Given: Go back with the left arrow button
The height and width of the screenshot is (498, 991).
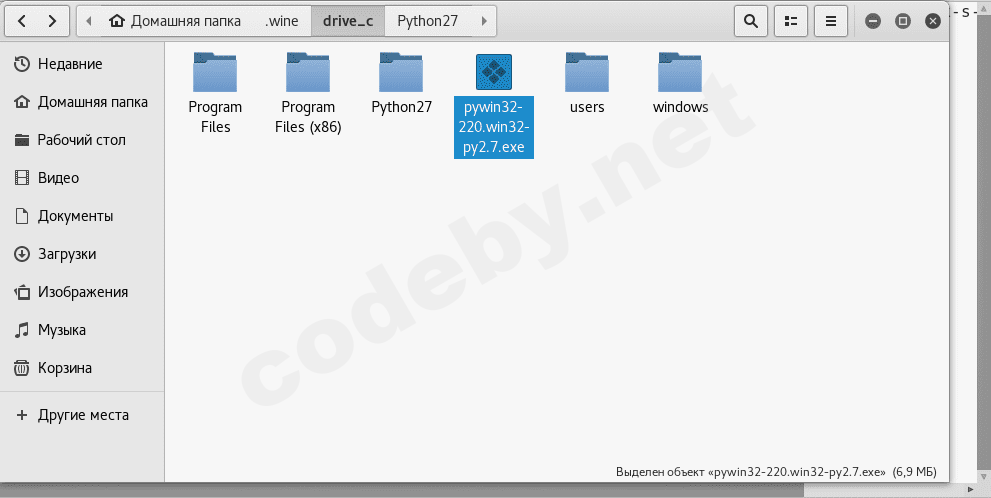Looking at the screenshot, I should 22,21.
